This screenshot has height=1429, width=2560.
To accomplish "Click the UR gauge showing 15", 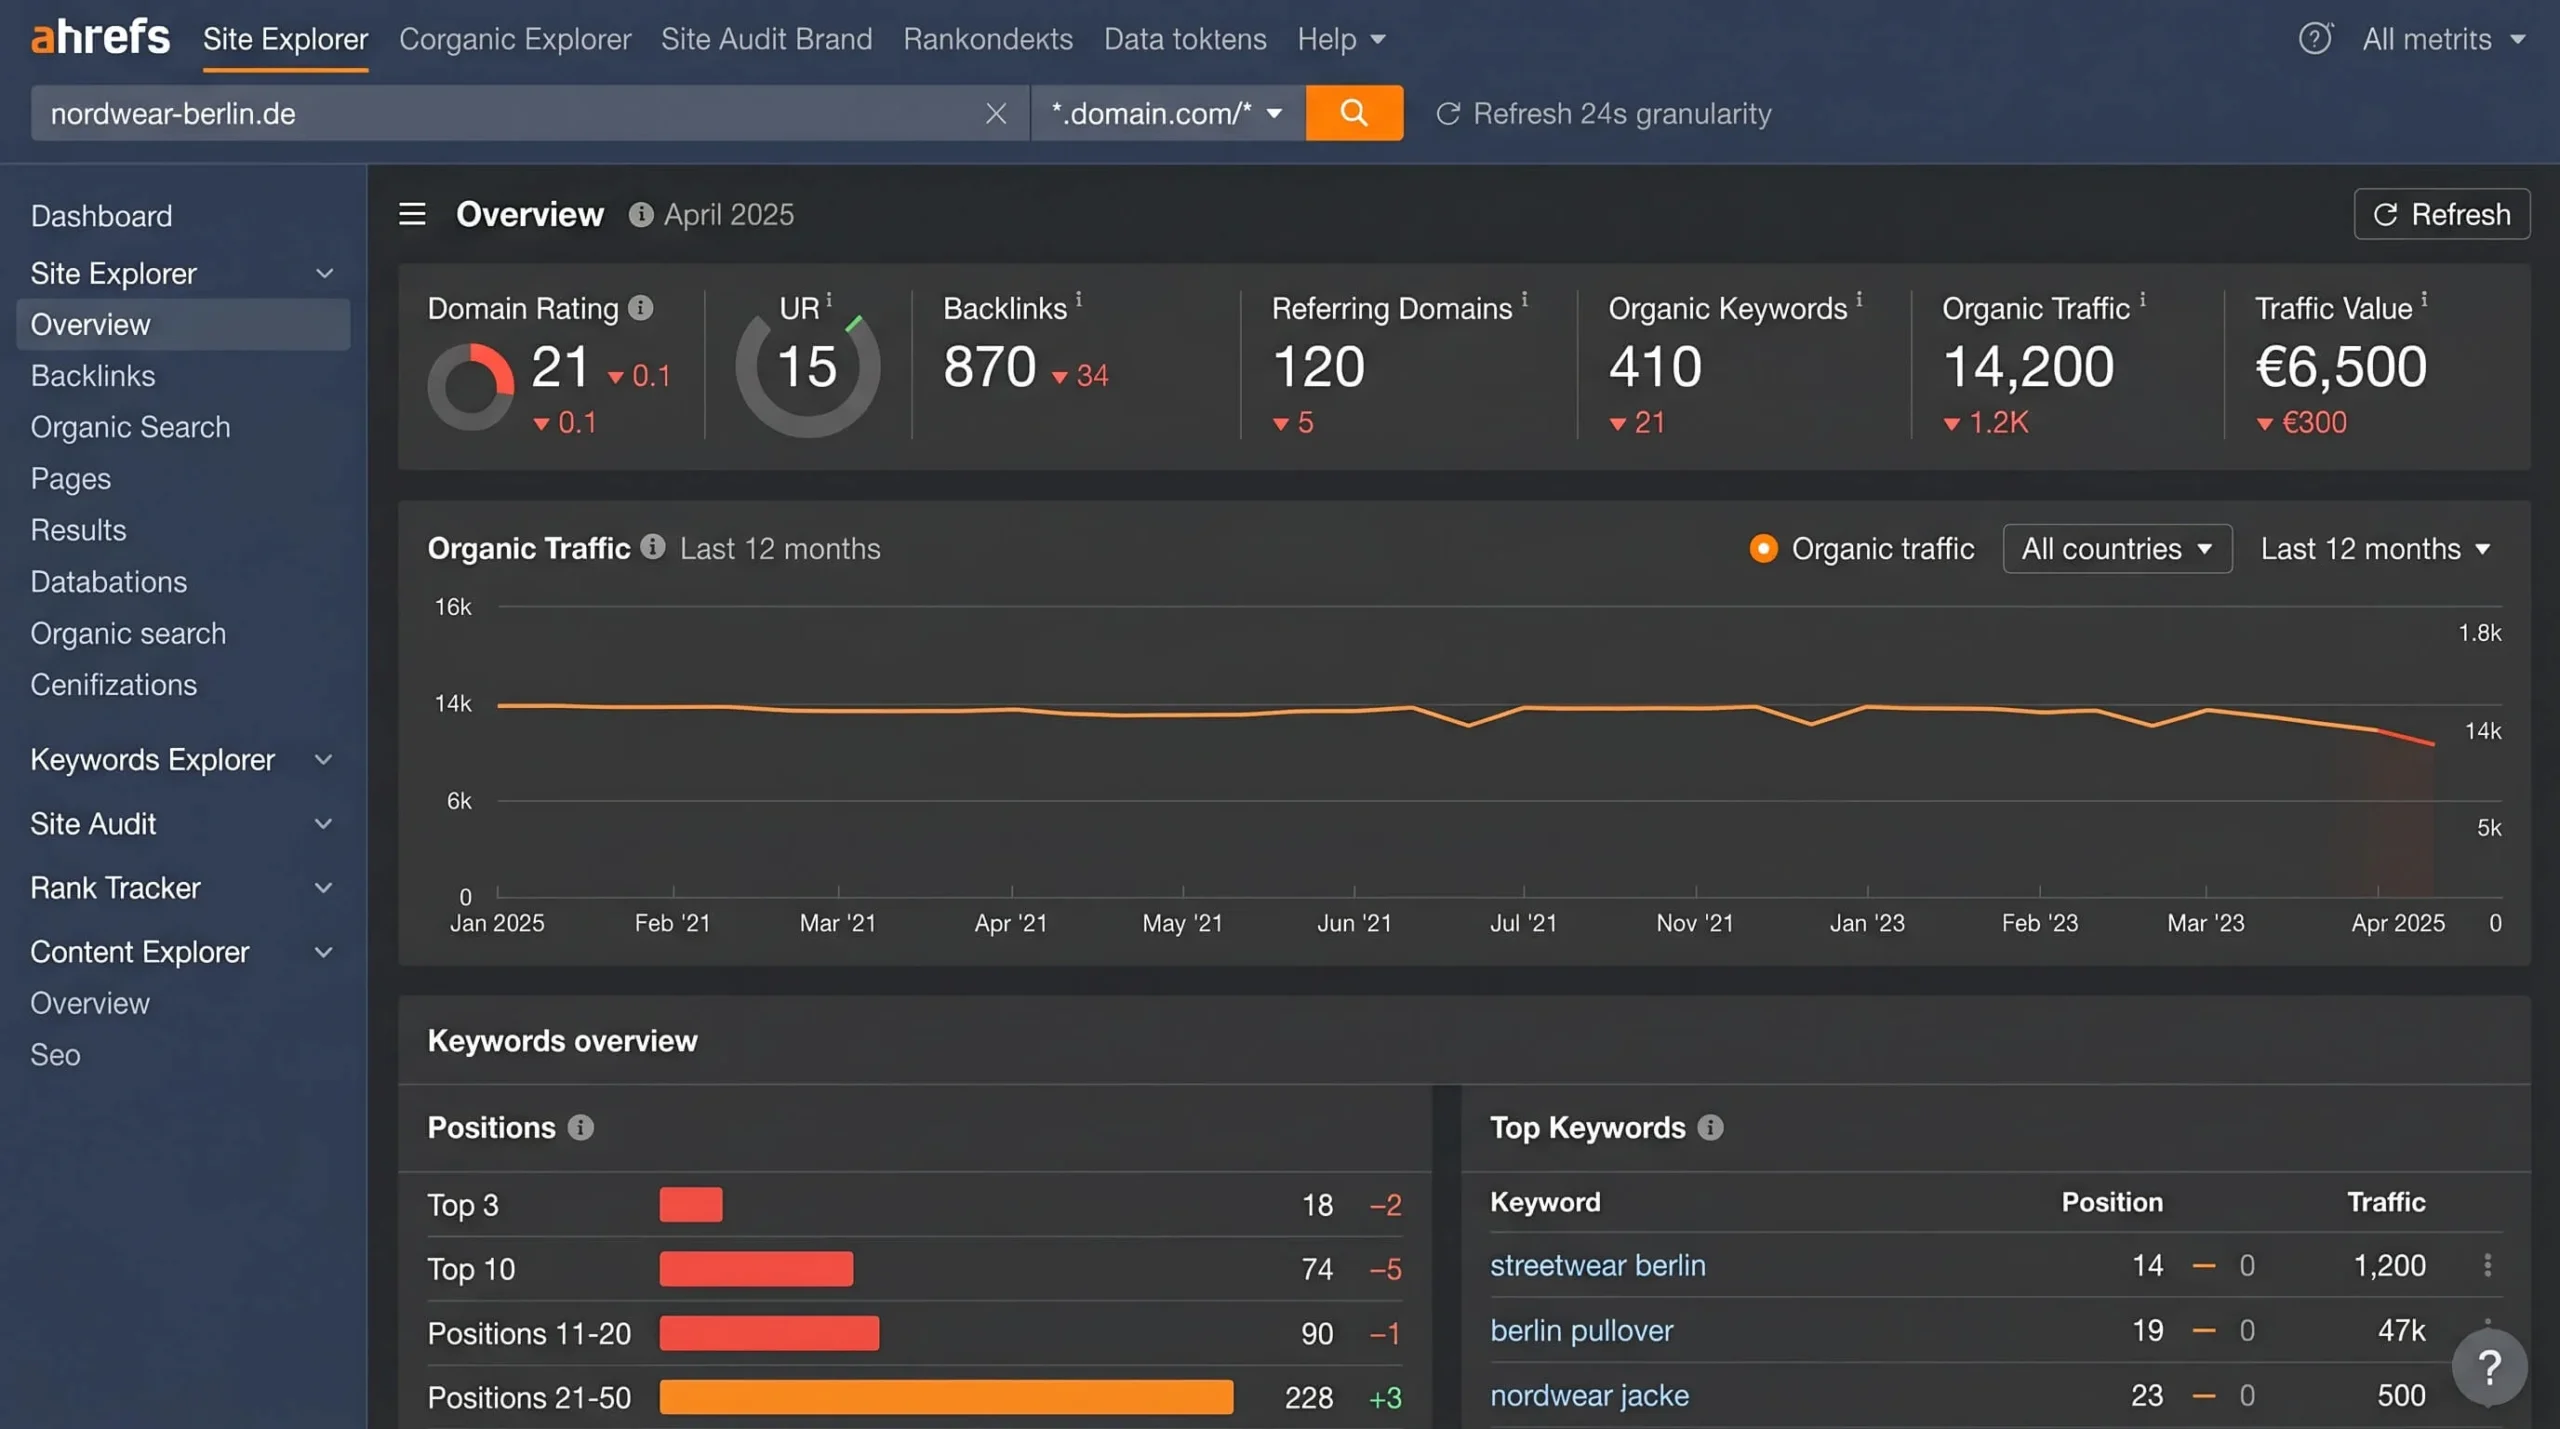I will pyautogui.click(x=808, y=368).
